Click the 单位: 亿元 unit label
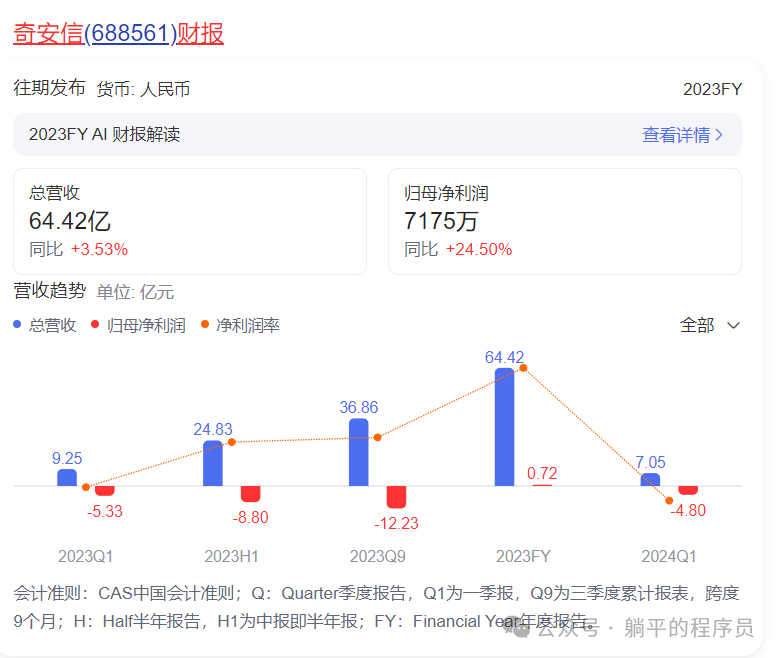 135,292
